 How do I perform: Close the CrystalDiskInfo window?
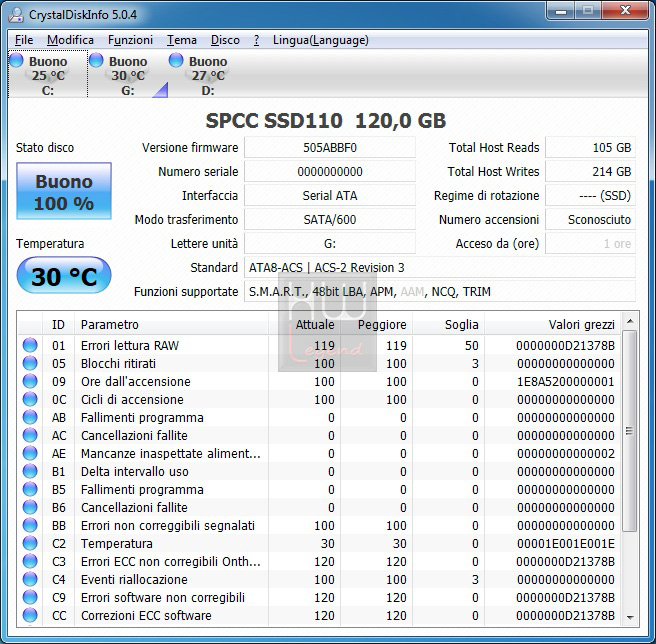(625, 11)
